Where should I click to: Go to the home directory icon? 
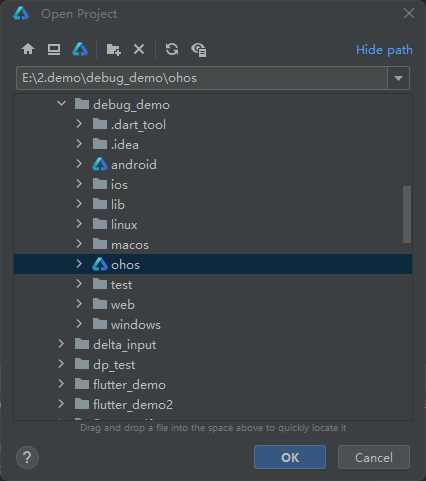(28, 49)
